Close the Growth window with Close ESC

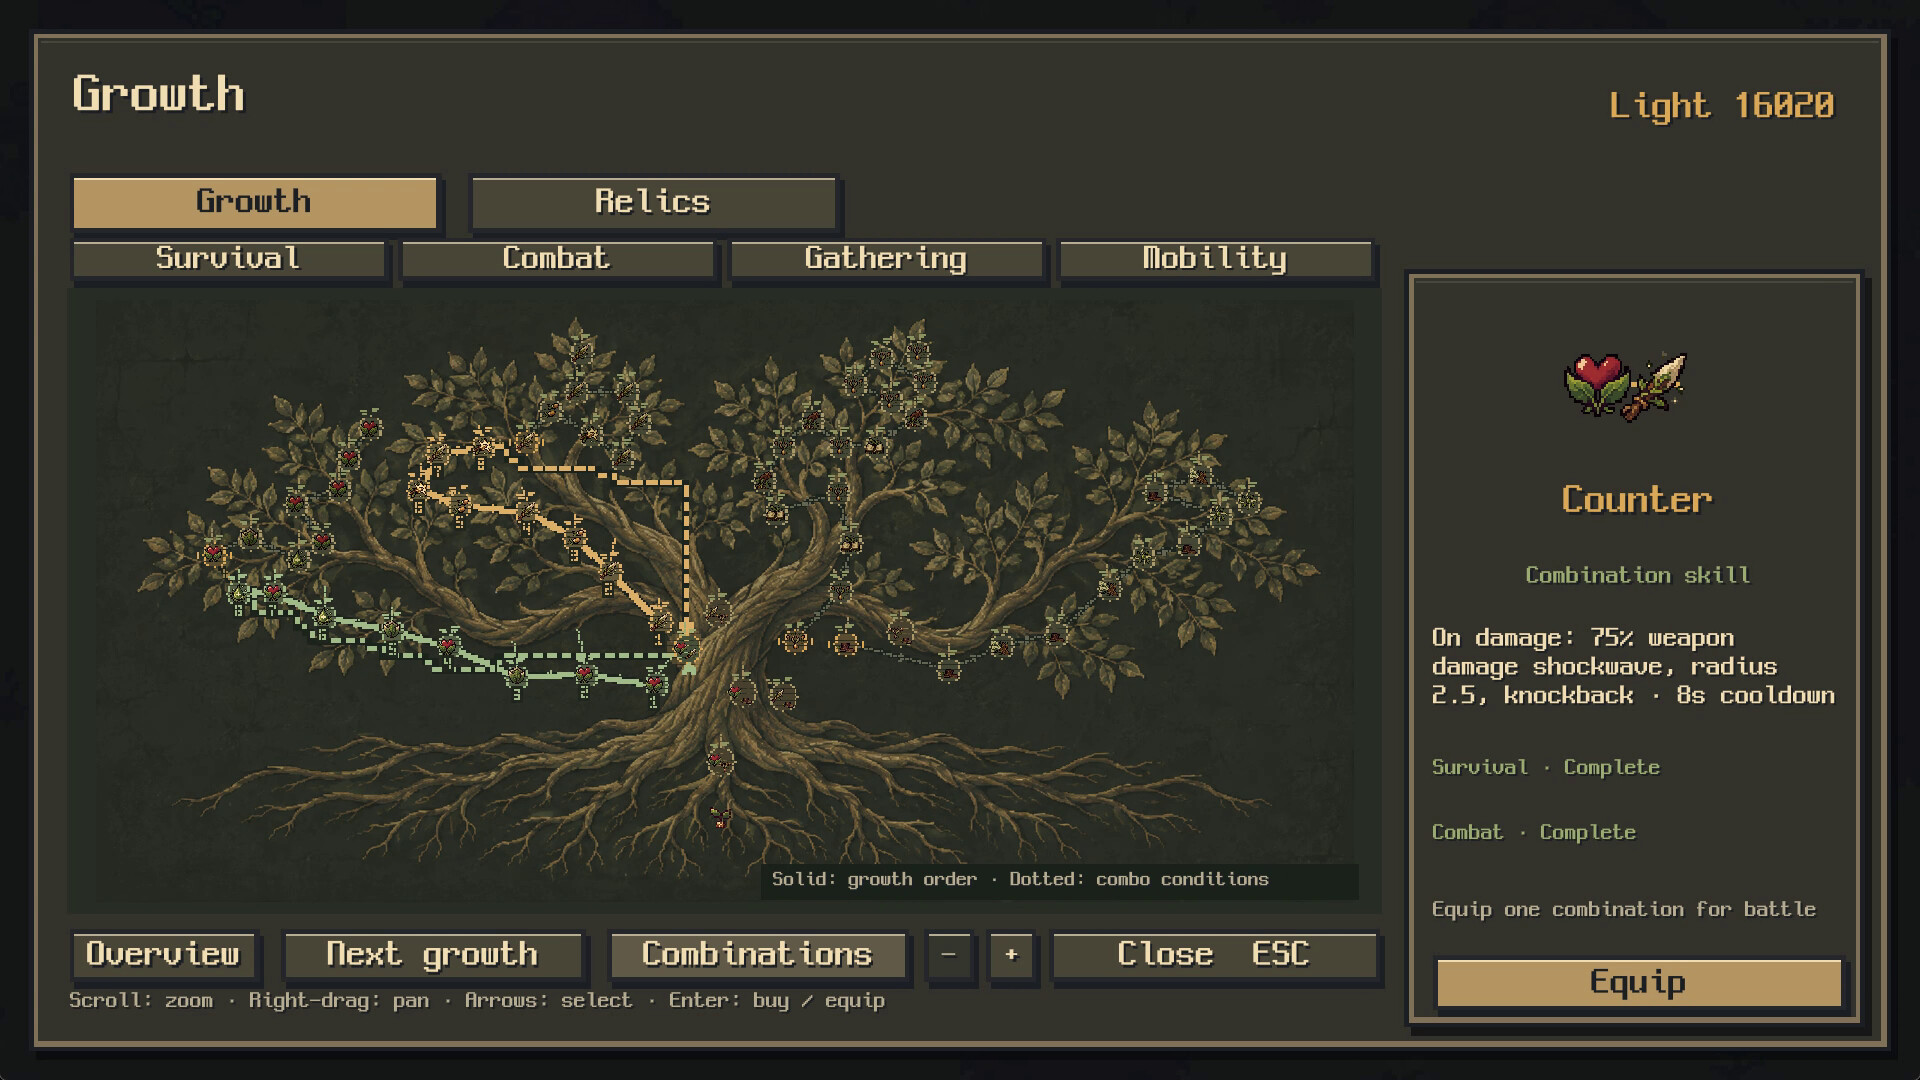1214,956
